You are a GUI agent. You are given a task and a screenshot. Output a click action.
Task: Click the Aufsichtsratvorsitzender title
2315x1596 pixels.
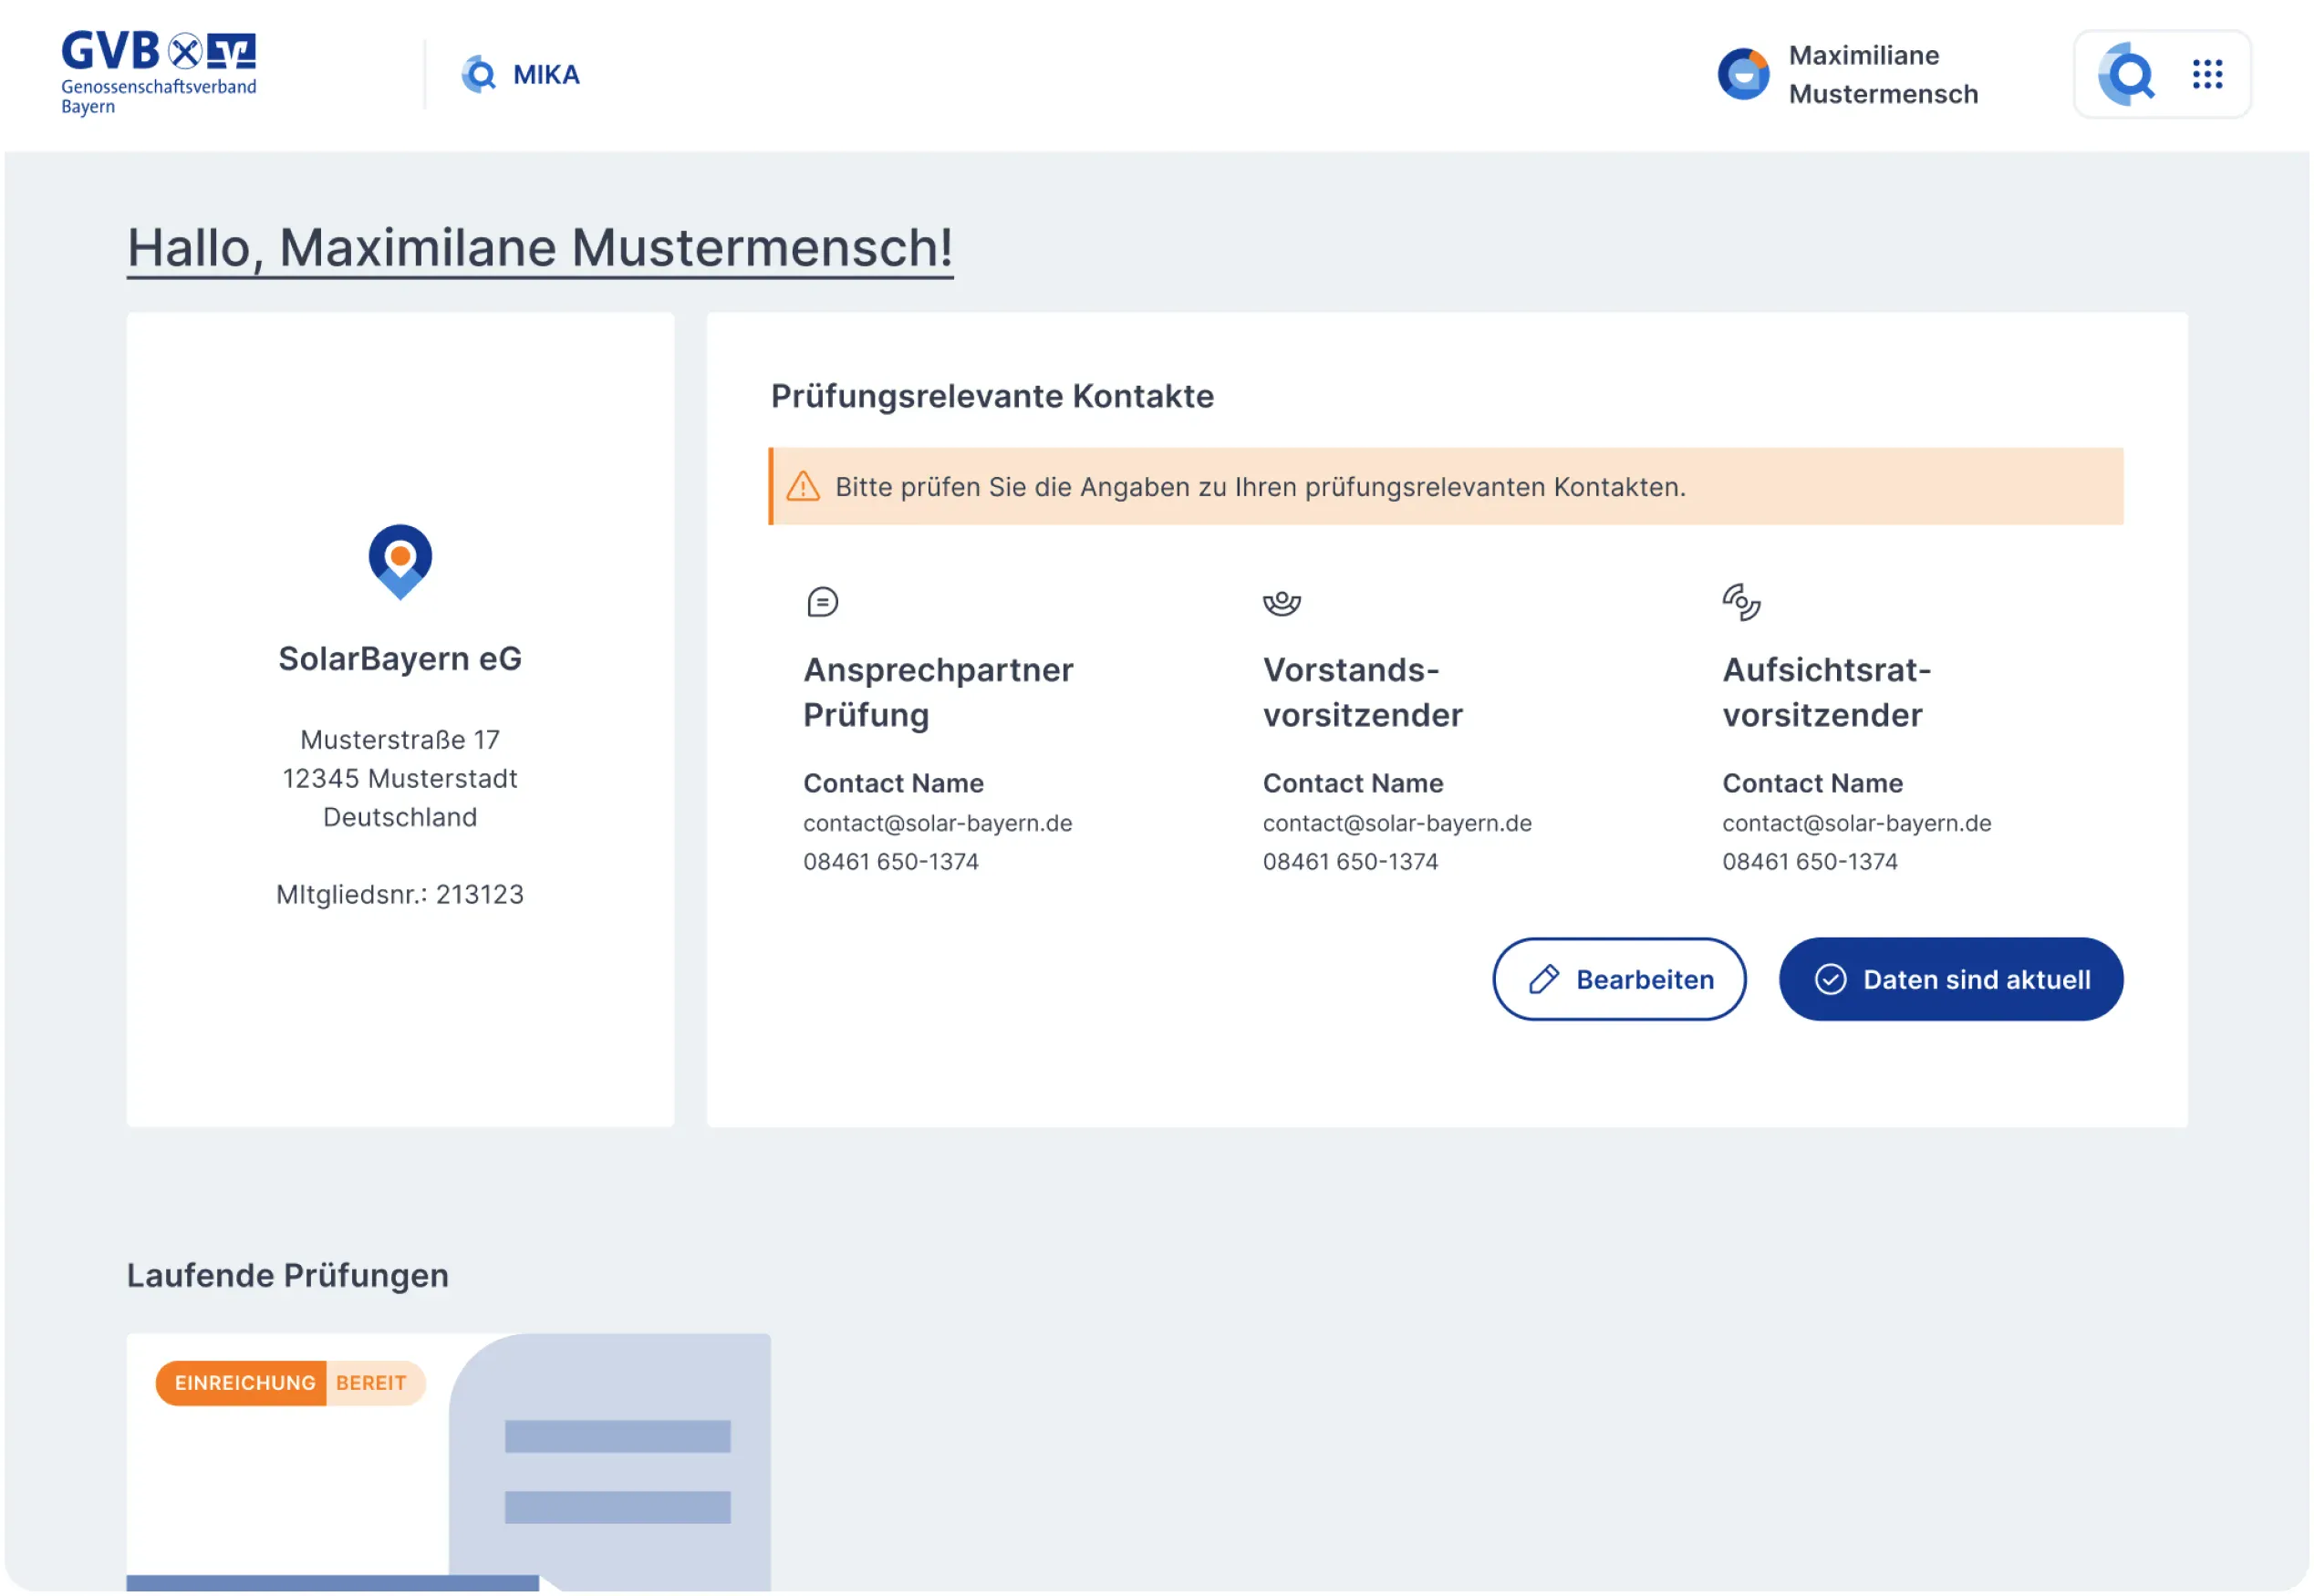point(1826,693)
